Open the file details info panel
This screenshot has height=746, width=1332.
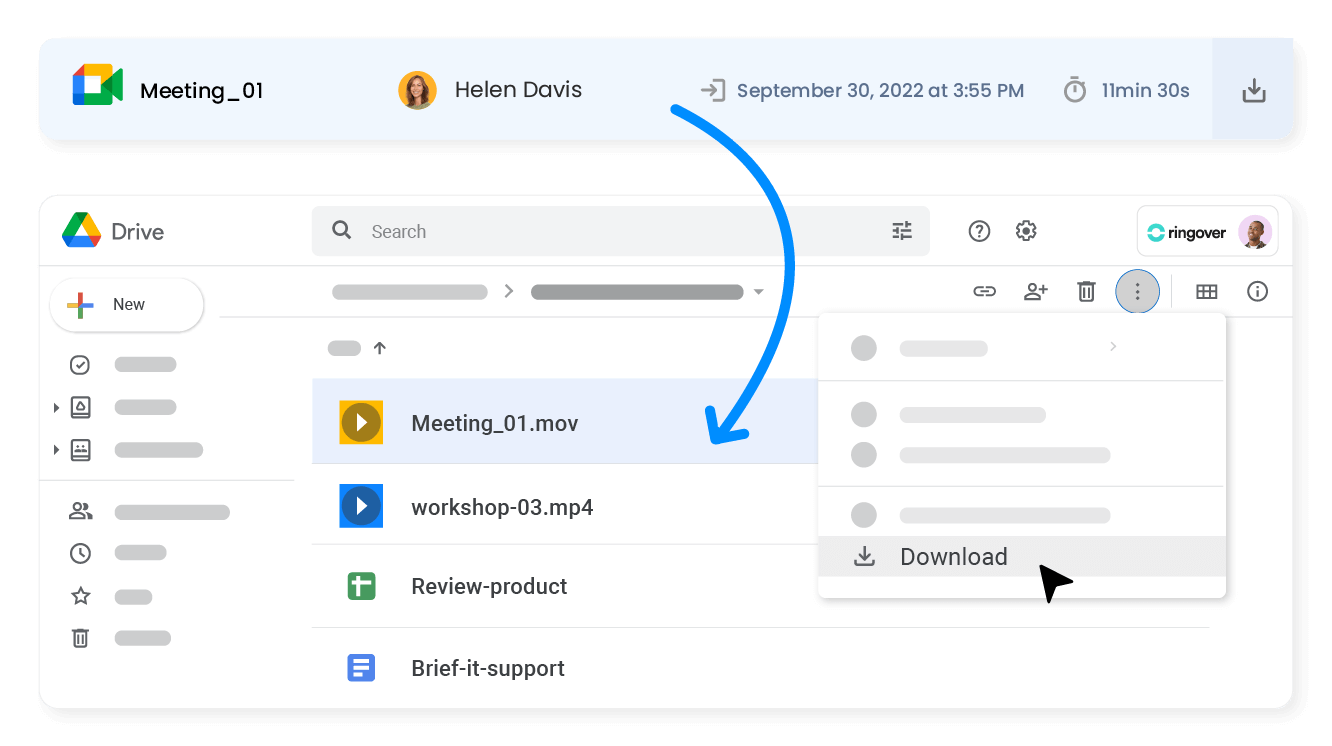point(1258,291)
